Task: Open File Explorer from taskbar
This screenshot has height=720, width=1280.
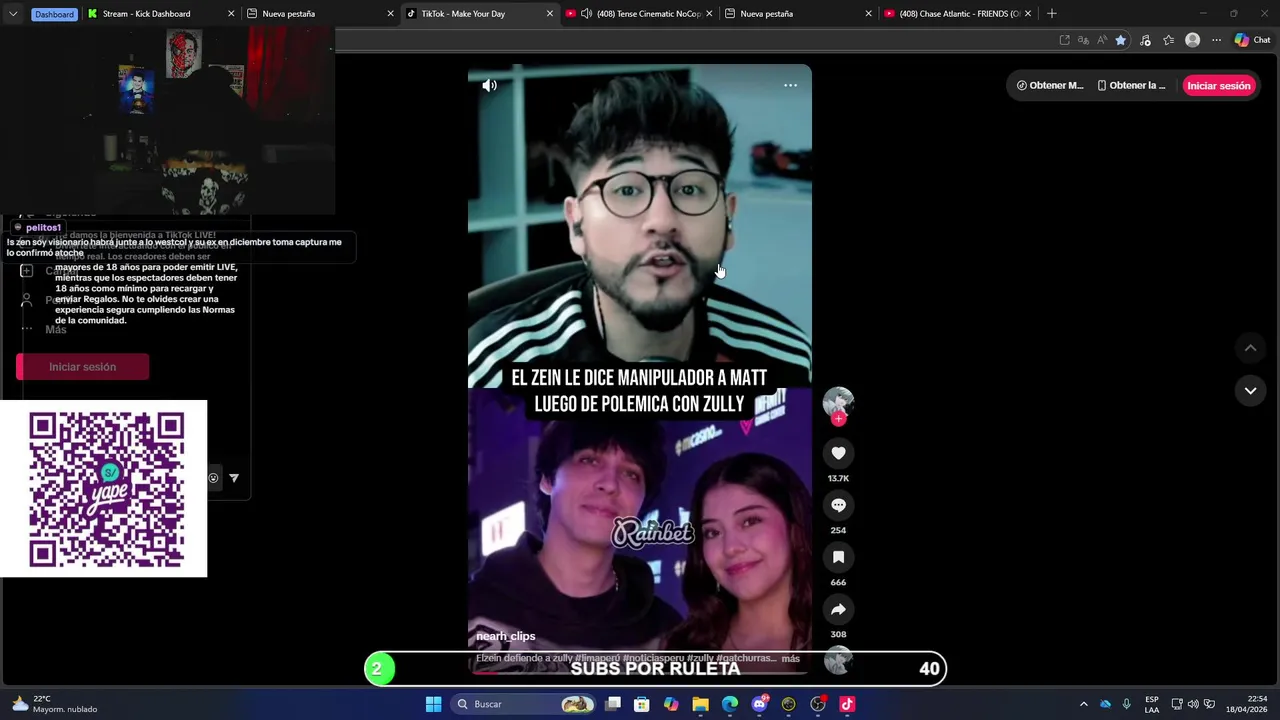Action: 700,704
